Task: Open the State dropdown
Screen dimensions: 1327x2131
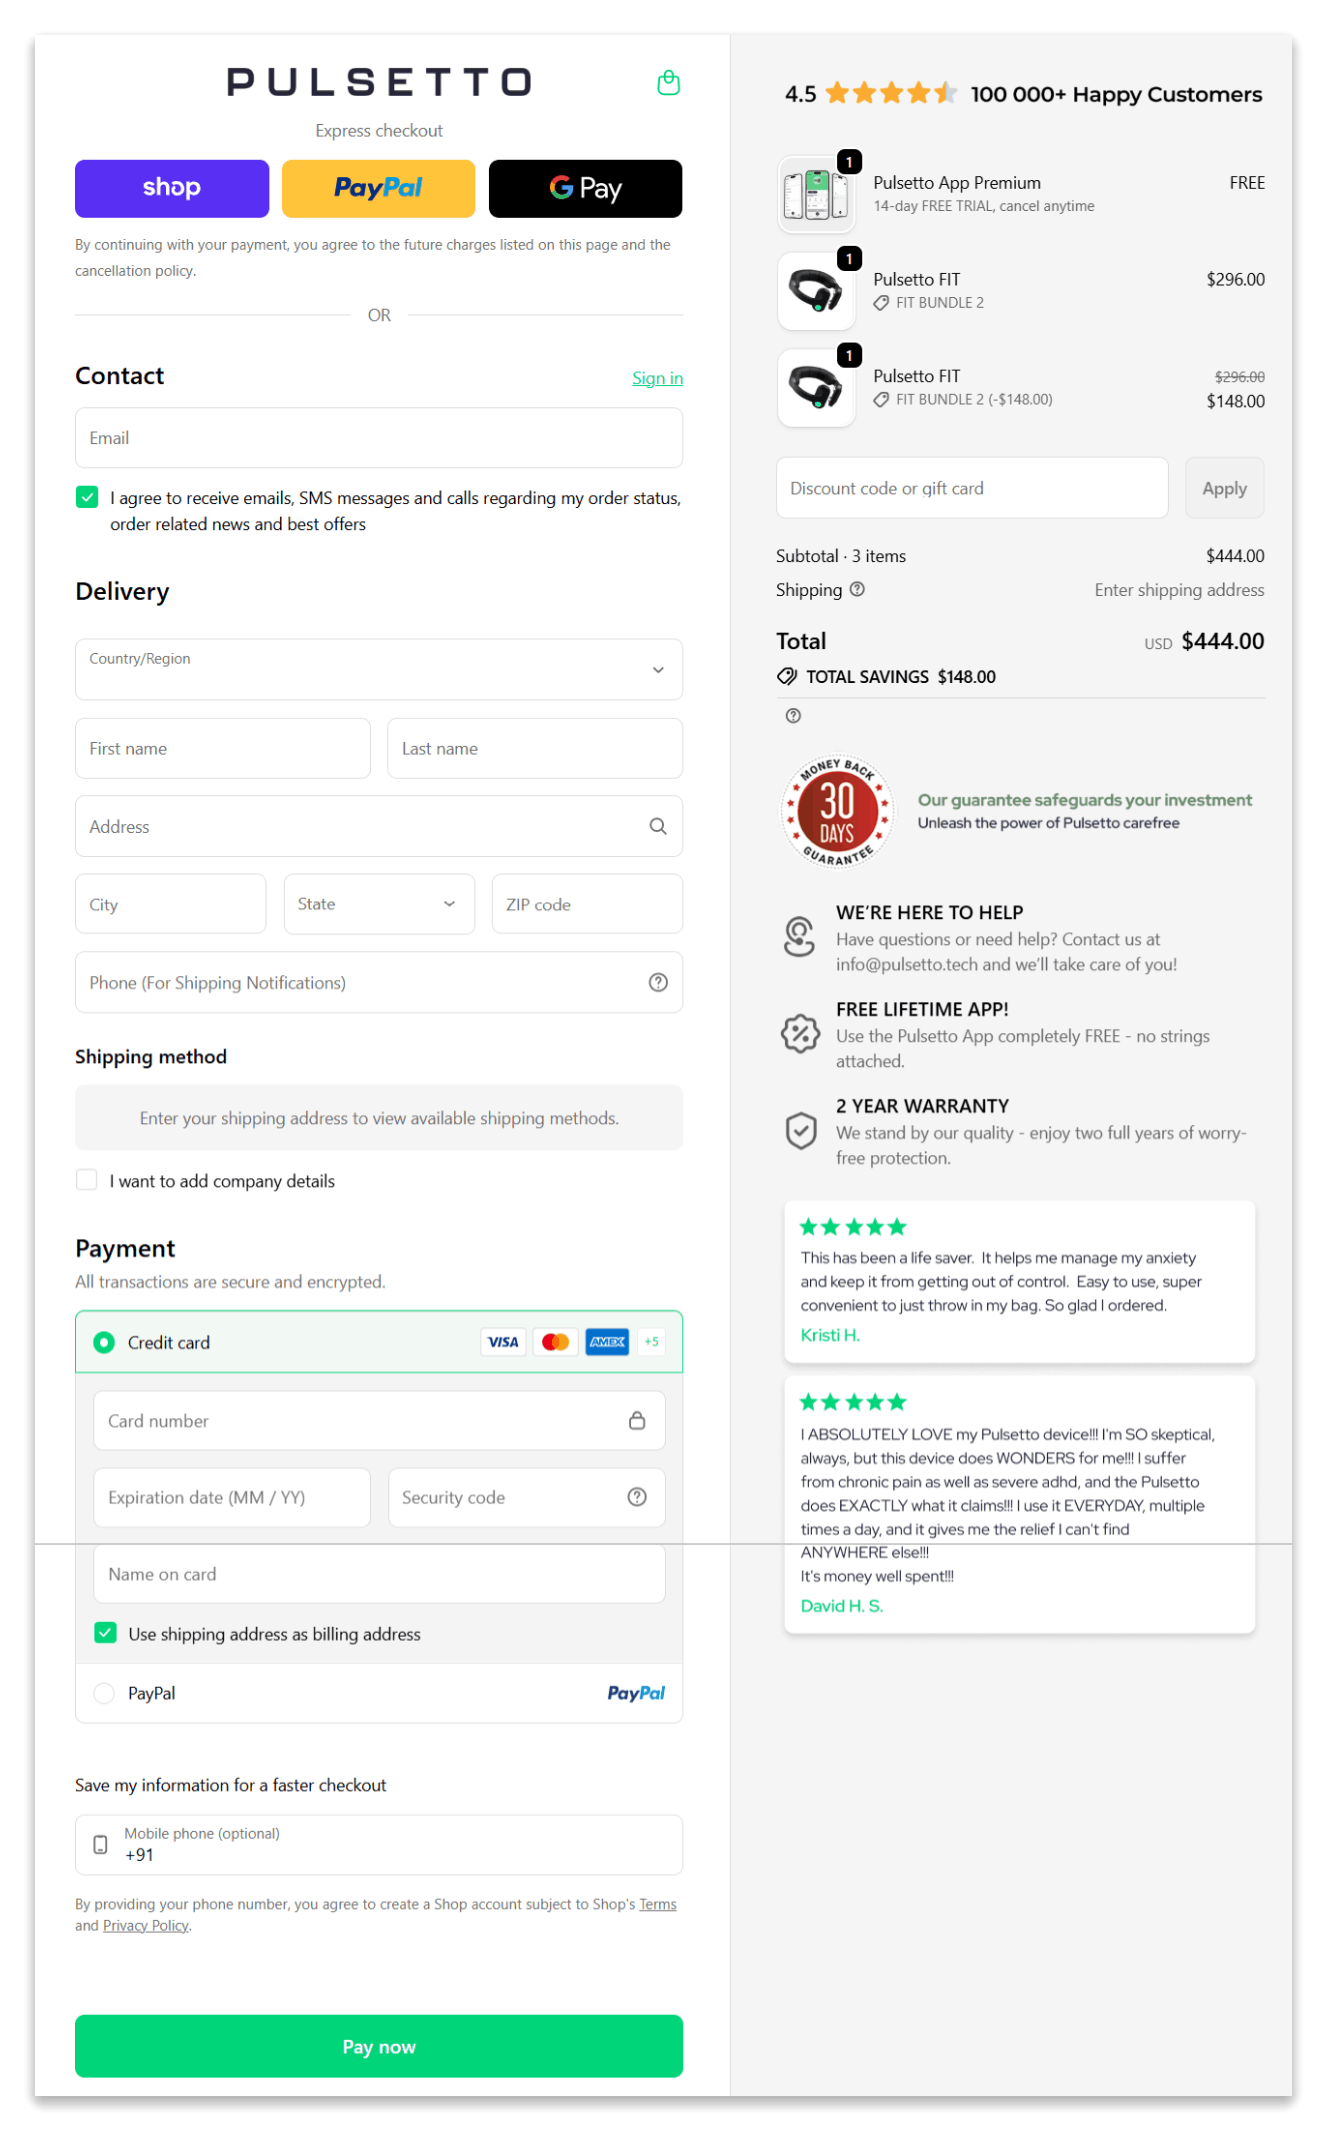Action: pos(379,904)
